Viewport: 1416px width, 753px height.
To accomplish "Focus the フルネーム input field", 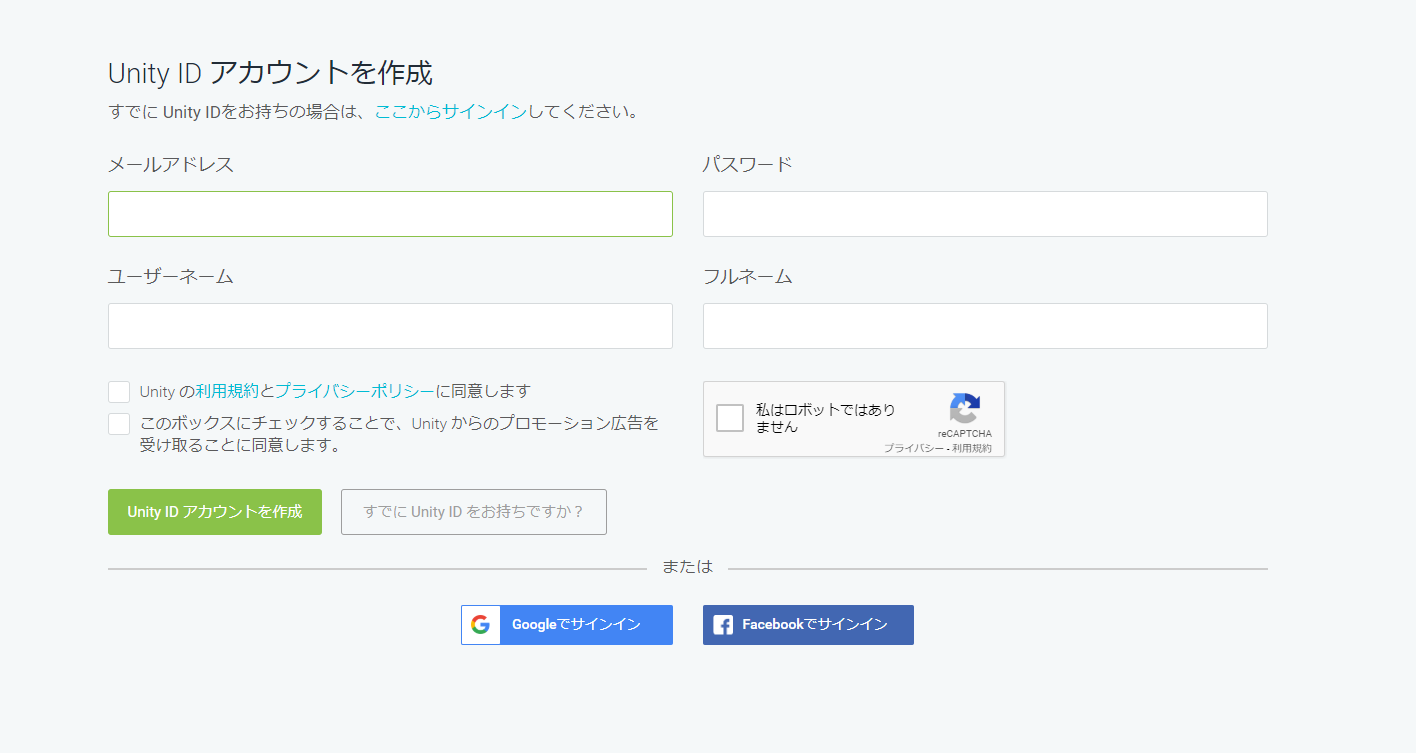I will pyautogui.click(x=985, y=326).
